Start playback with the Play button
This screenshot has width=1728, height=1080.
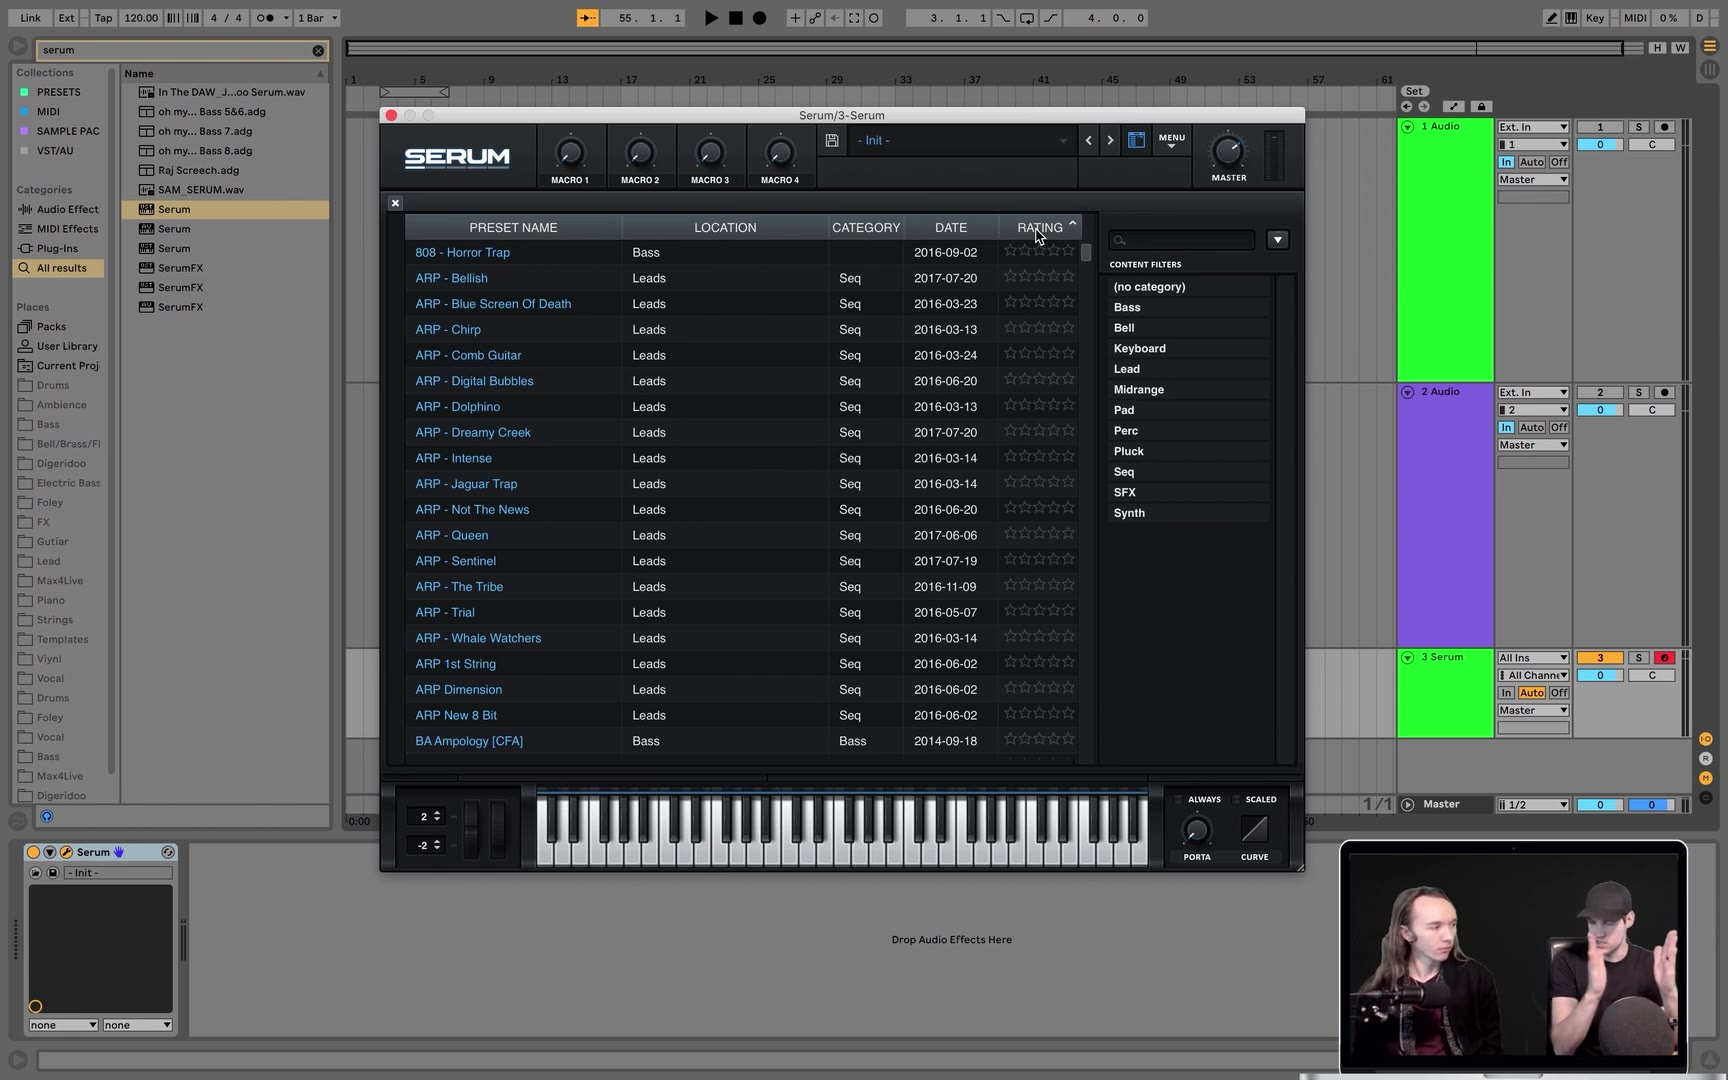[711, 18]
